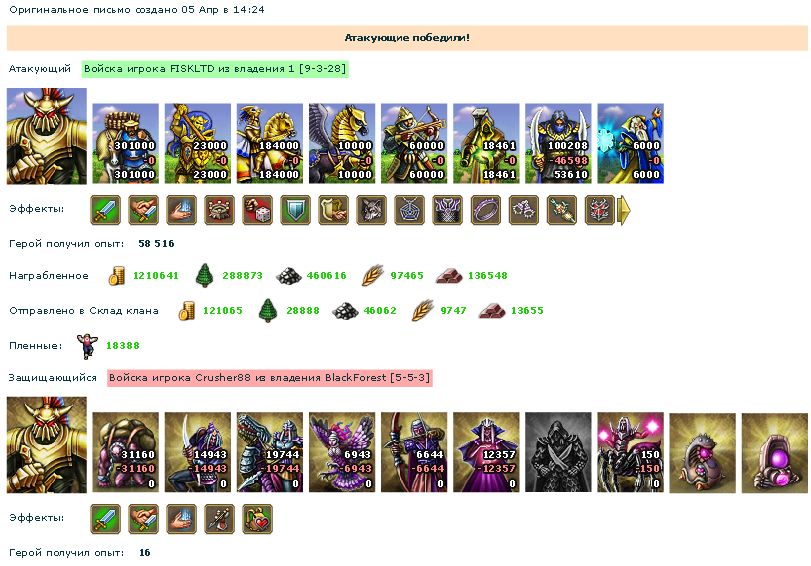Open defender link Crusher88 BlackForest
The height and width of the screenshot is (566, 811).
(x=269, y=378)
